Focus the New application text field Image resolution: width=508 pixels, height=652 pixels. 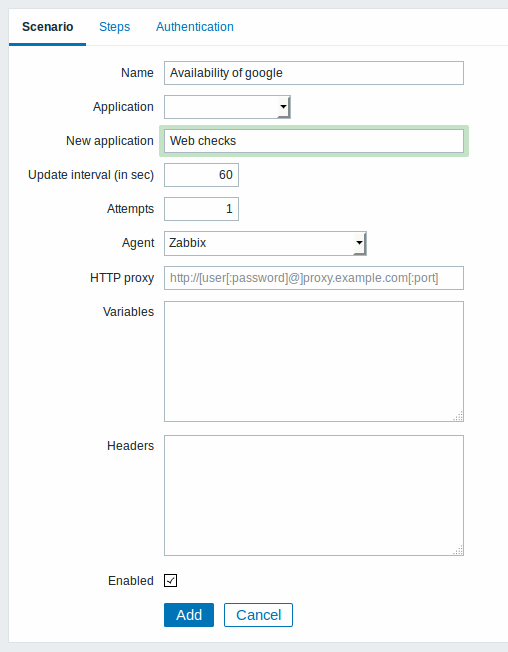pos(314,141)
